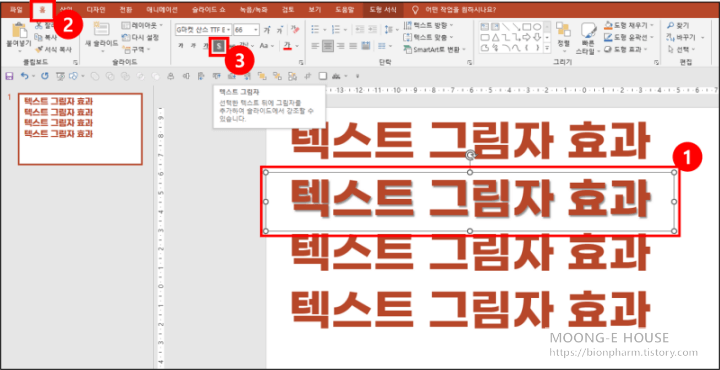The height and width of the screenshot is (370, 720).
Task: Select the Right Arrow shape in gallery
Action: tap(526, 37)
